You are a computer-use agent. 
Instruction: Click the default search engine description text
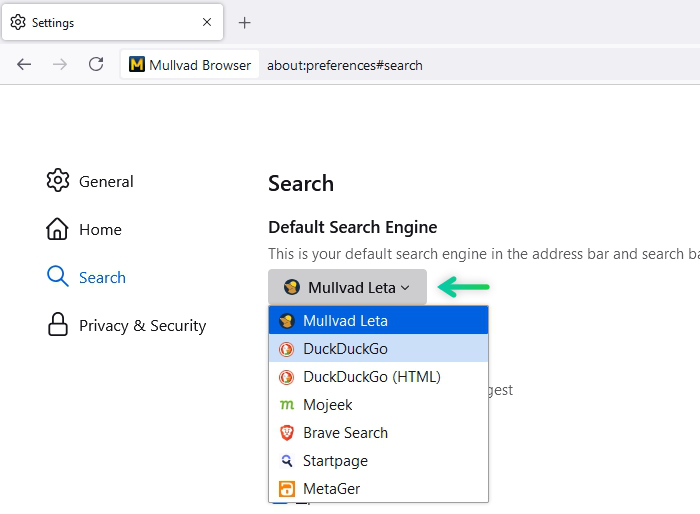click(484, 254)
